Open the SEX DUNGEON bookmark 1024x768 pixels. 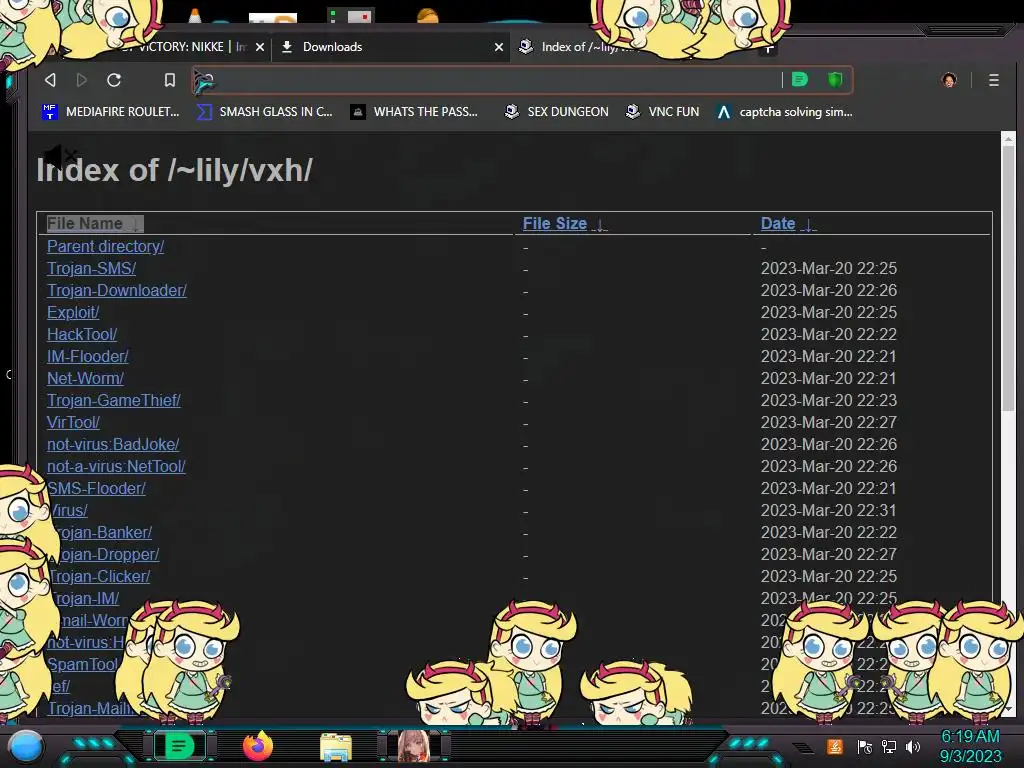pyautogui.click(x=556, y=112)
